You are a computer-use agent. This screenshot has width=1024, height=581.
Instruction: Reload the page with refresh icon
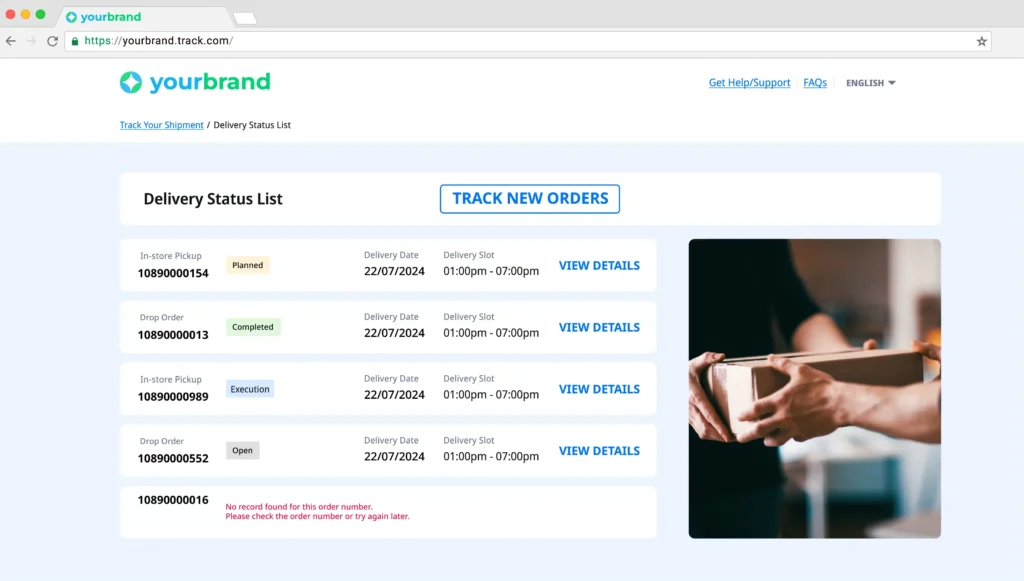click(x=52, y=41)
